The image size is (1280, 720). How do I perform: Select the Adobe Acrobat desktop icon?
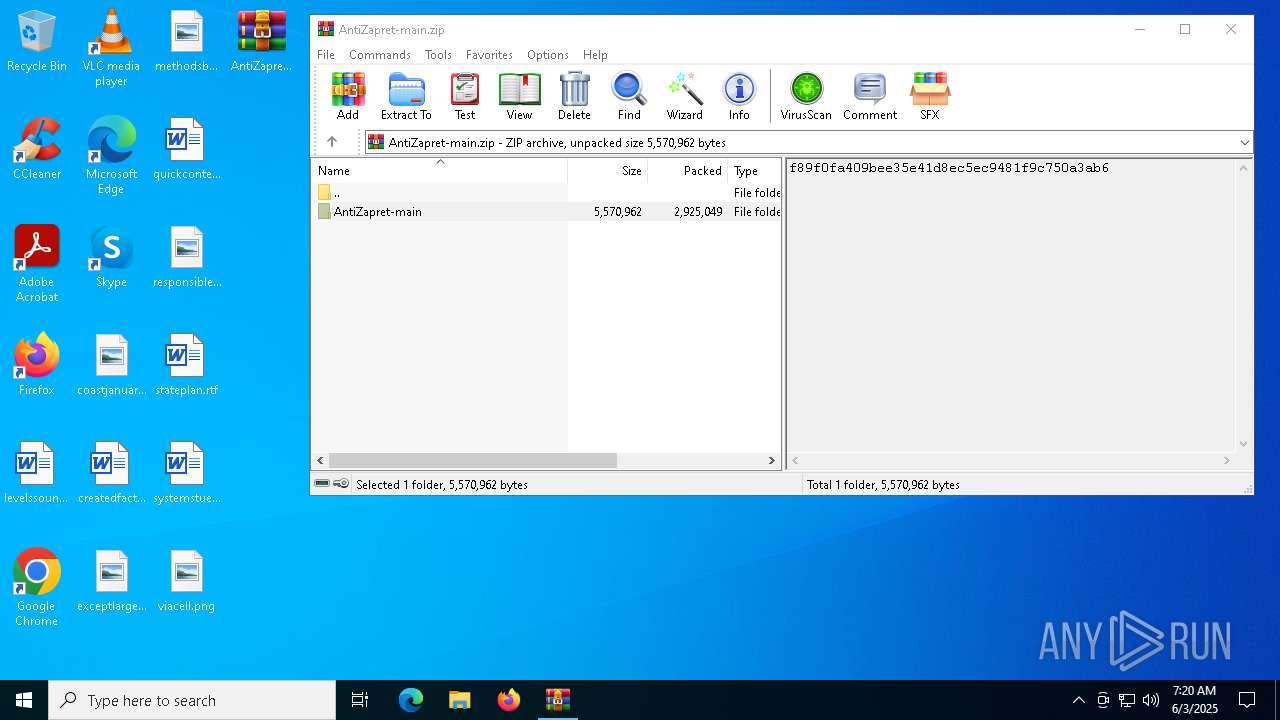pos(37,264)
